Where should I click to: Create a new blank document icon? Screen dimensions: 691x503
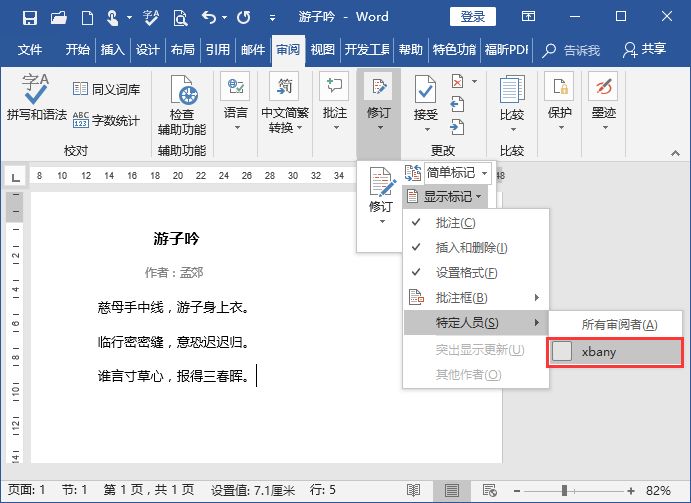pyautogui.click(x=87, y=18)
